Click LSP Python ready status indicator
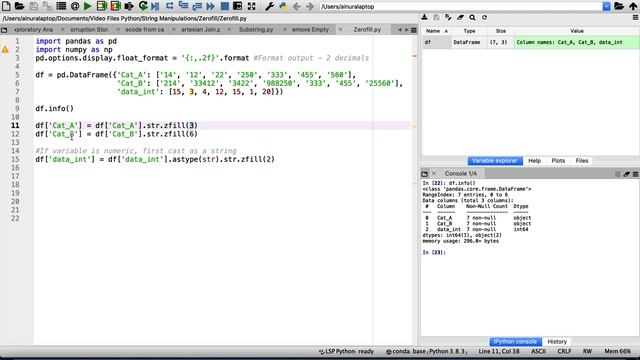 (x=347, y=351)
